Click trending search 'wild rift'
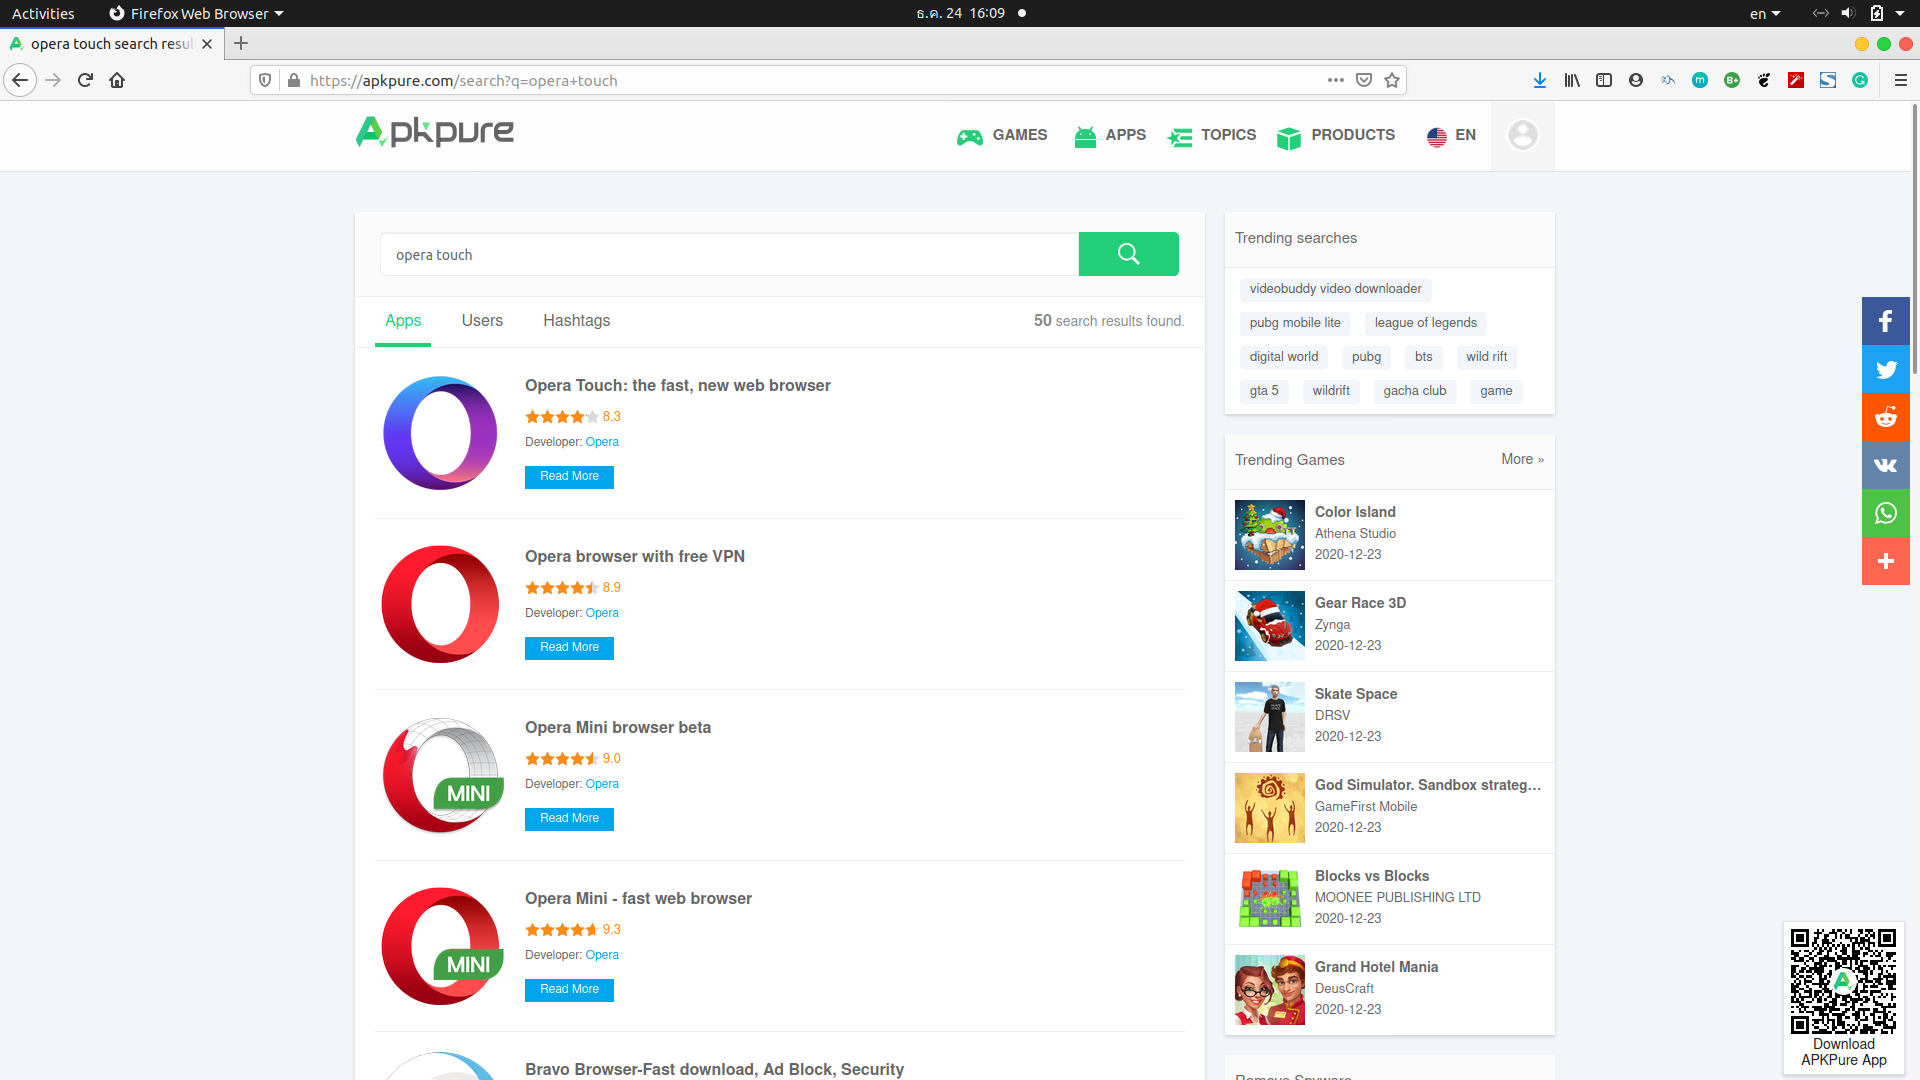This screenshot has height=1080, width=1920. pos(1486,357)
